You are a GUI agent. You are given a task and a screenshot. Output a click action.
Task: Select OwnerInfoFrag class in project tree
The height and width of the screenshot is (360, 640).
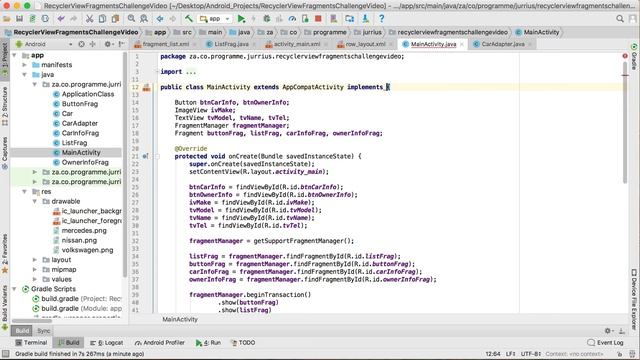pos(85,162)
